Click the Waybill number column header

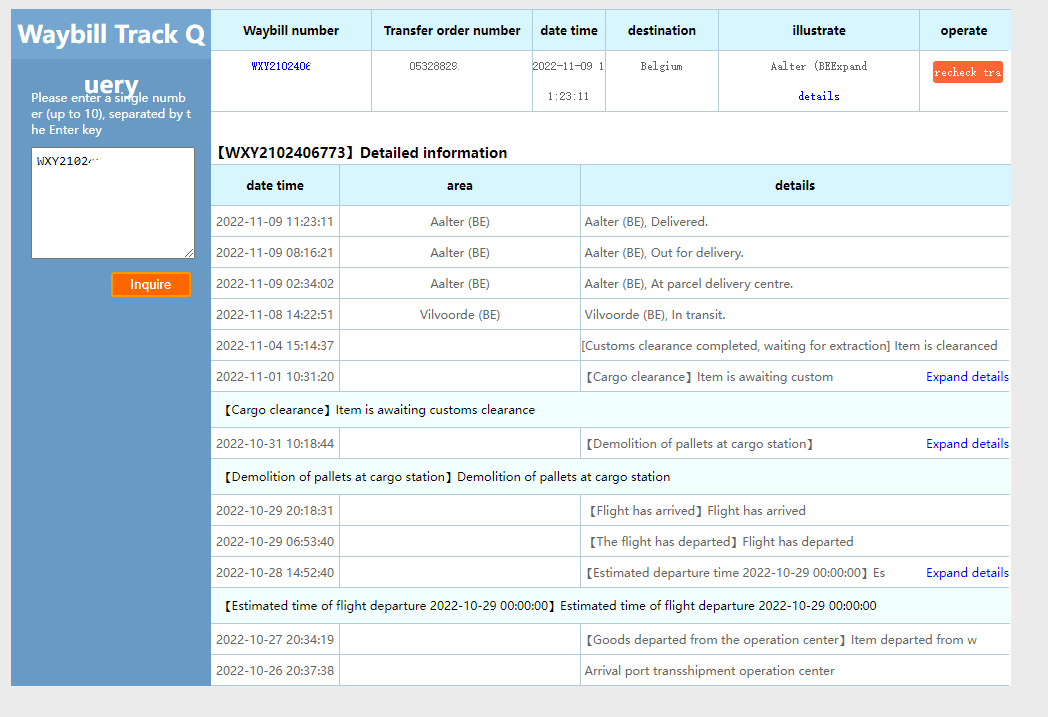[x=291, y=31]
